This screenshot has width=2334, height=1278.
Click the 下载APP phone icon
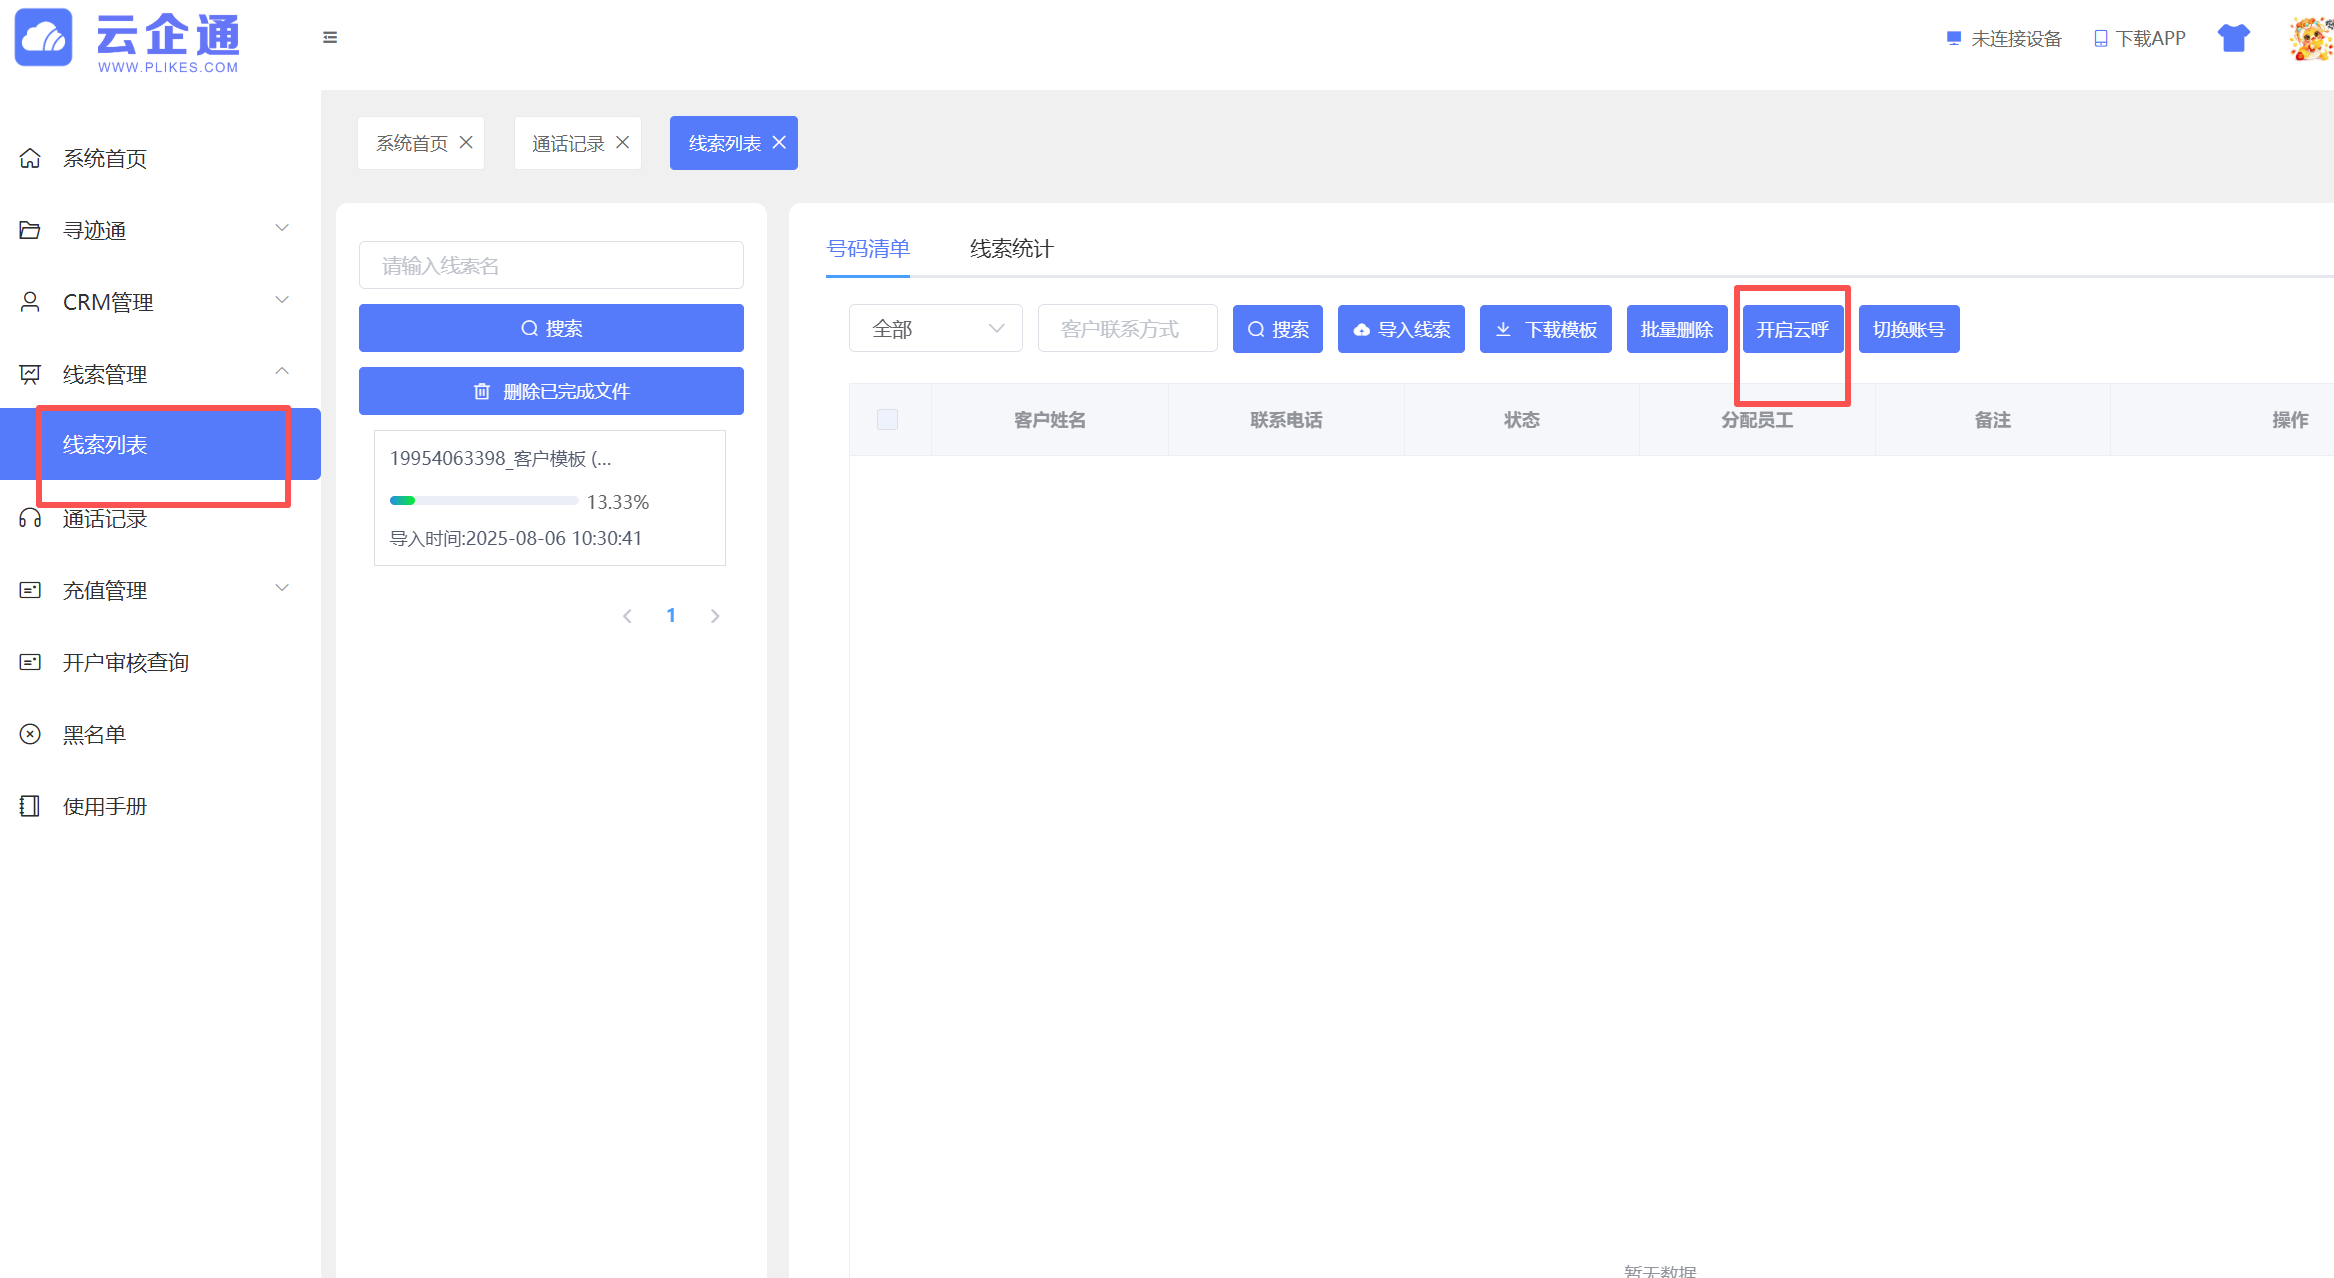[2100, 38]
